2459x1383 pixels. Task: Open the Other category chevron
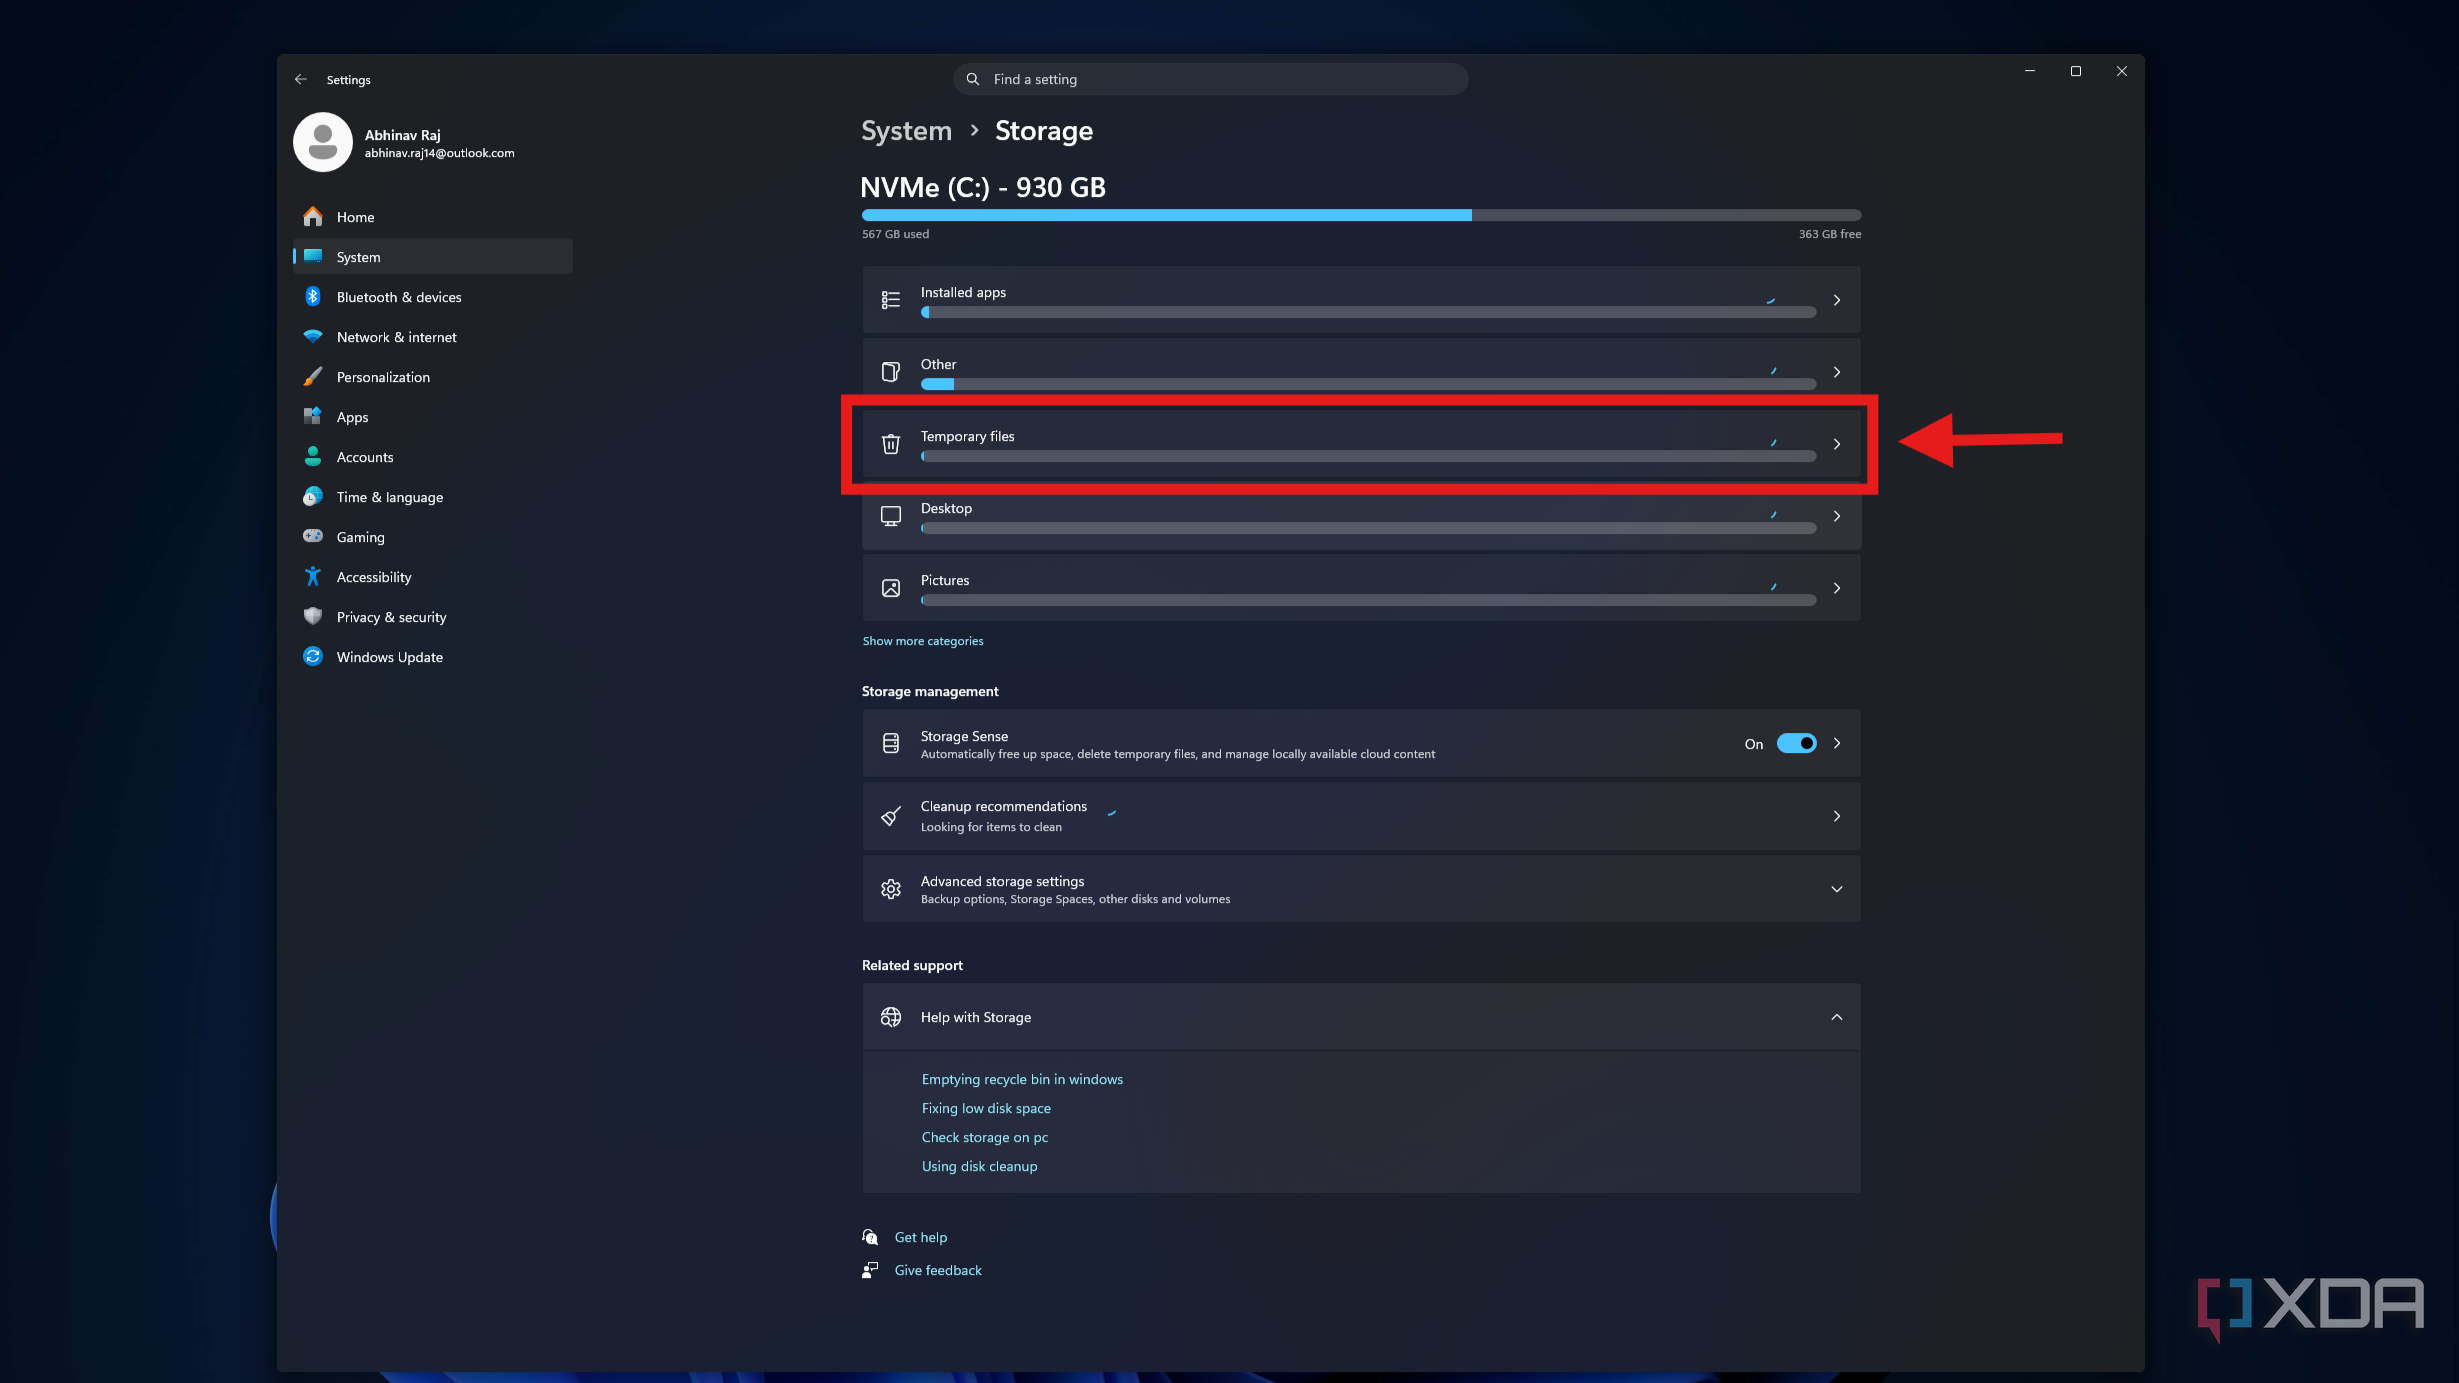[x=1837, y=372]
